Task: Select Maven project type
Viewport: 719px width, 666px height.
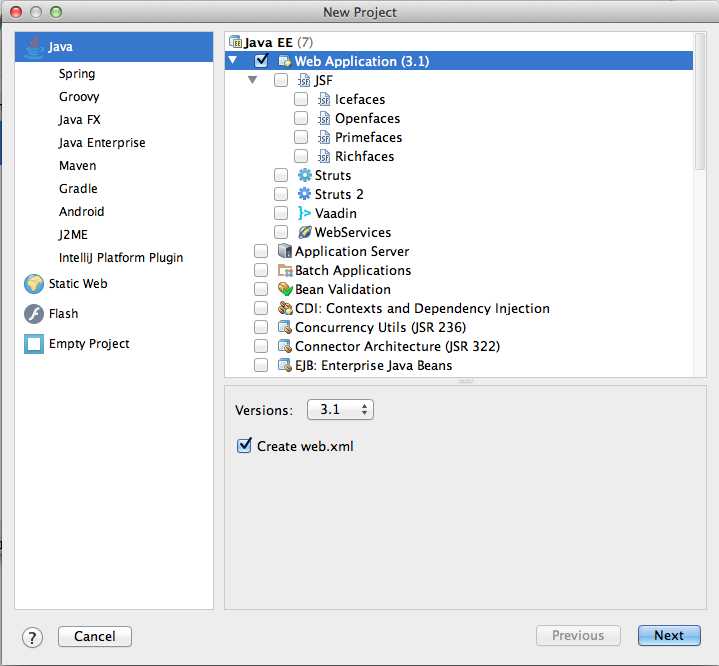Action: coord(77,166)
